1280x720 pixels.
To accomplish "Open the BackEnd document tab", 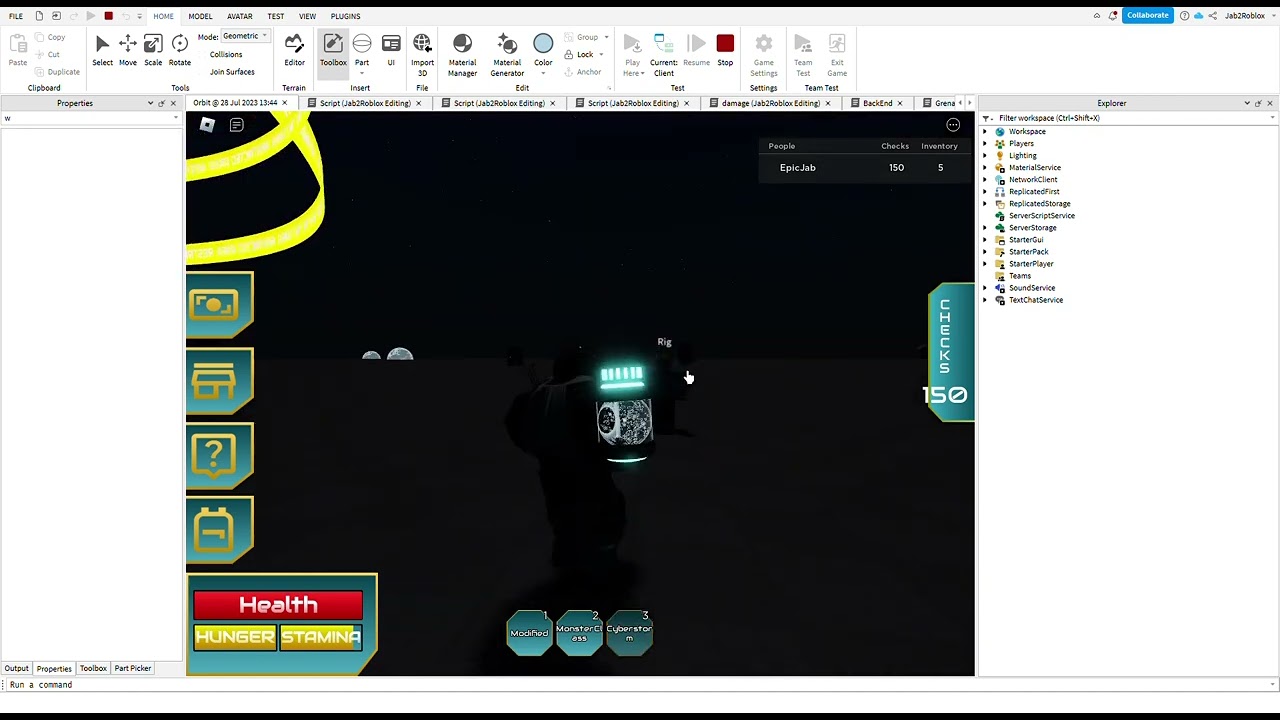I will click(x=877, y=103).
